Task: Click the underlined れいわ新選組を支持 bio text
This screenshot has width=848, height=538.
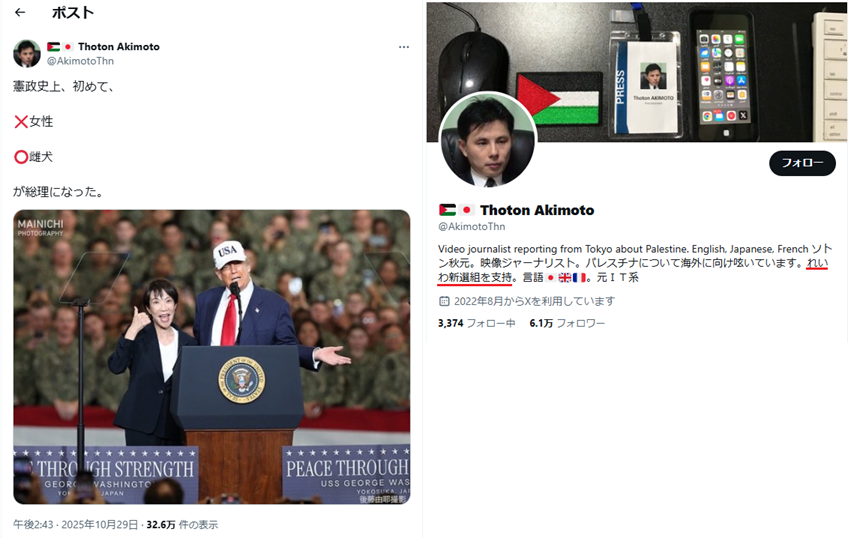Action: tap(475, 277)
